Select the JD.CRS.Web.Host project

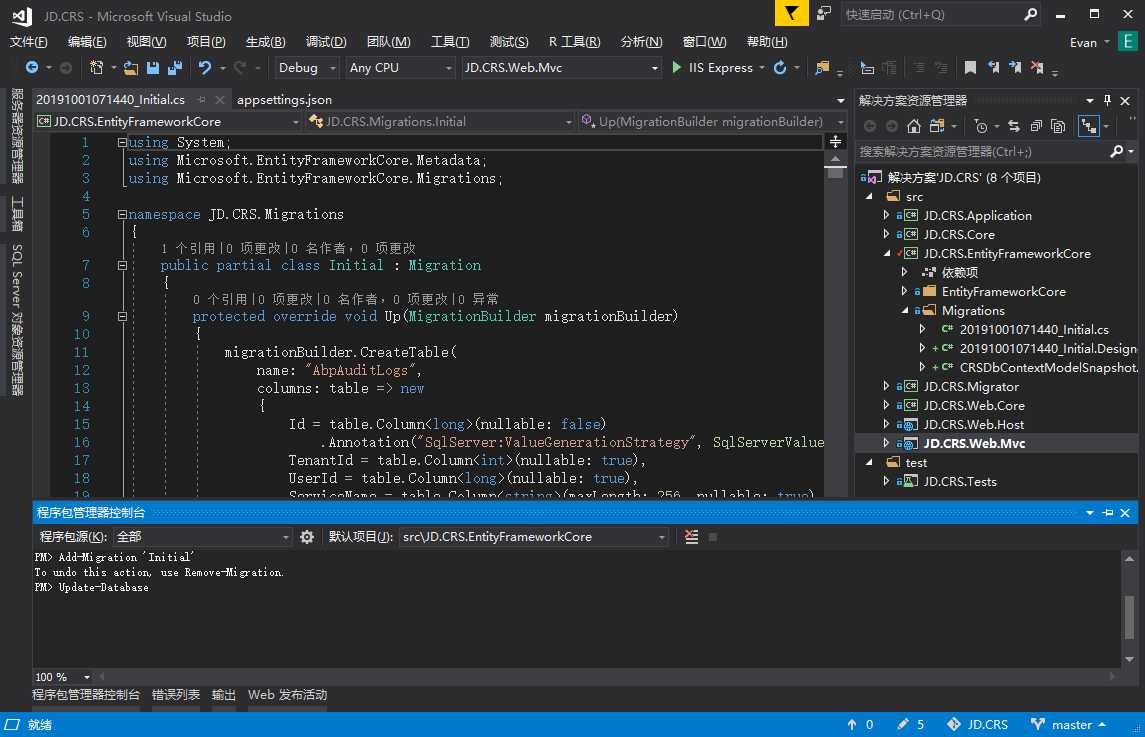[973, 424]
